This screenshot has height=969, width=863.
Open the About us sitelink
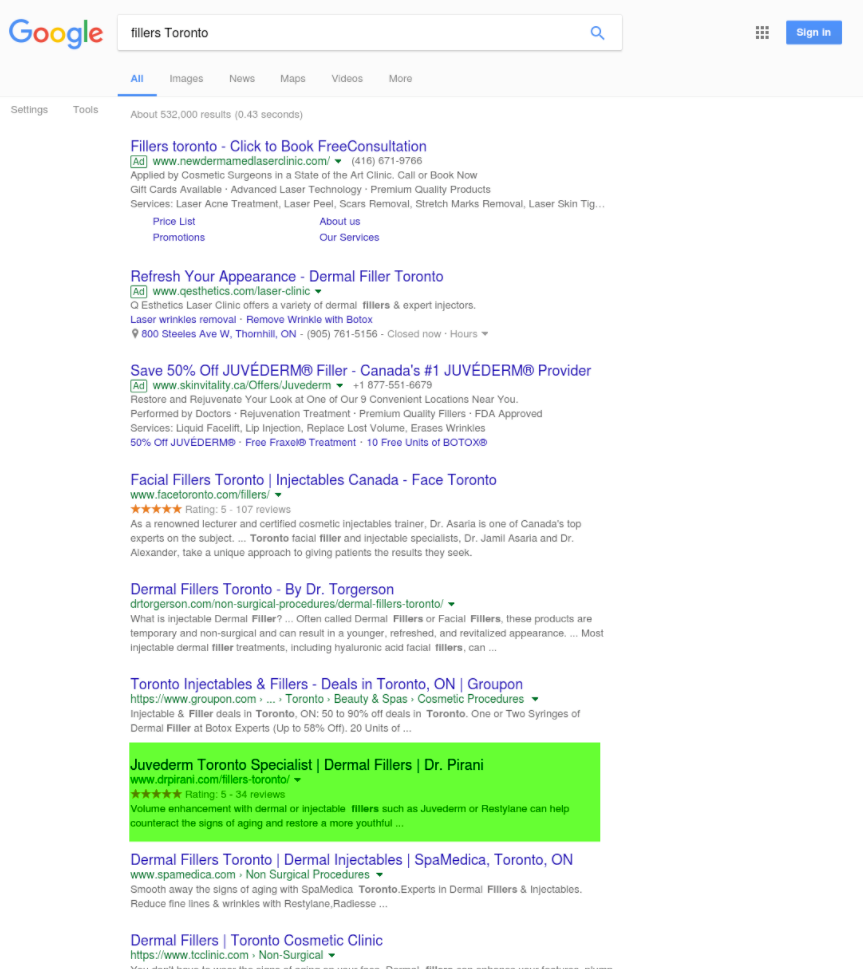point(339,221)
